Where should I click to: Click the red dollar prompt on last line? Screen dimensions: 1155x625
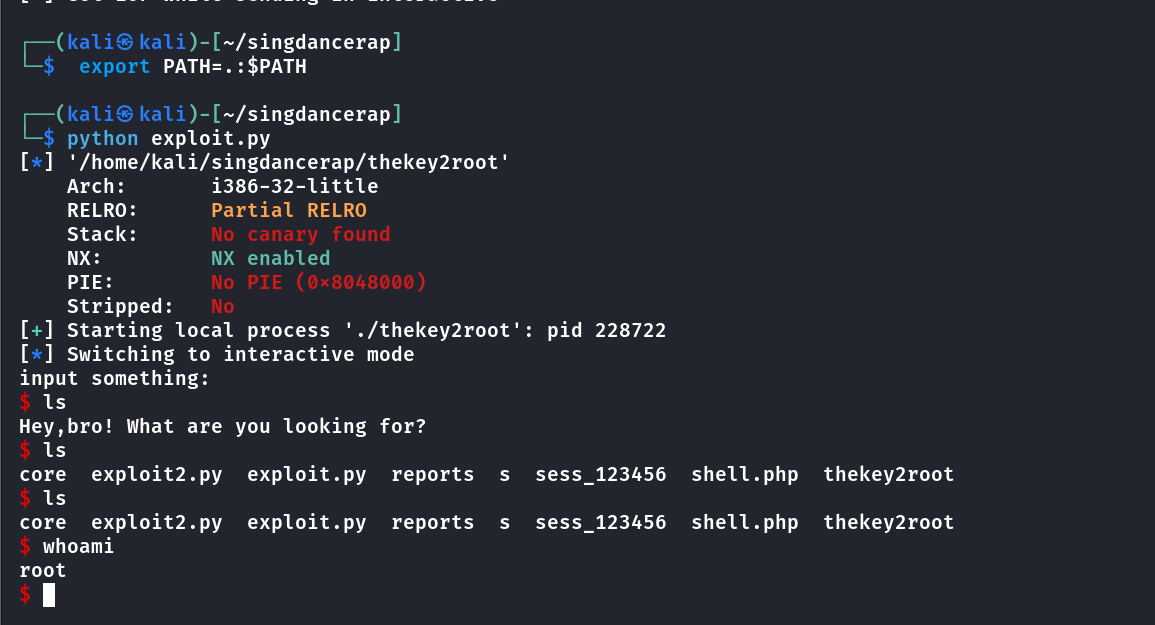25,594
